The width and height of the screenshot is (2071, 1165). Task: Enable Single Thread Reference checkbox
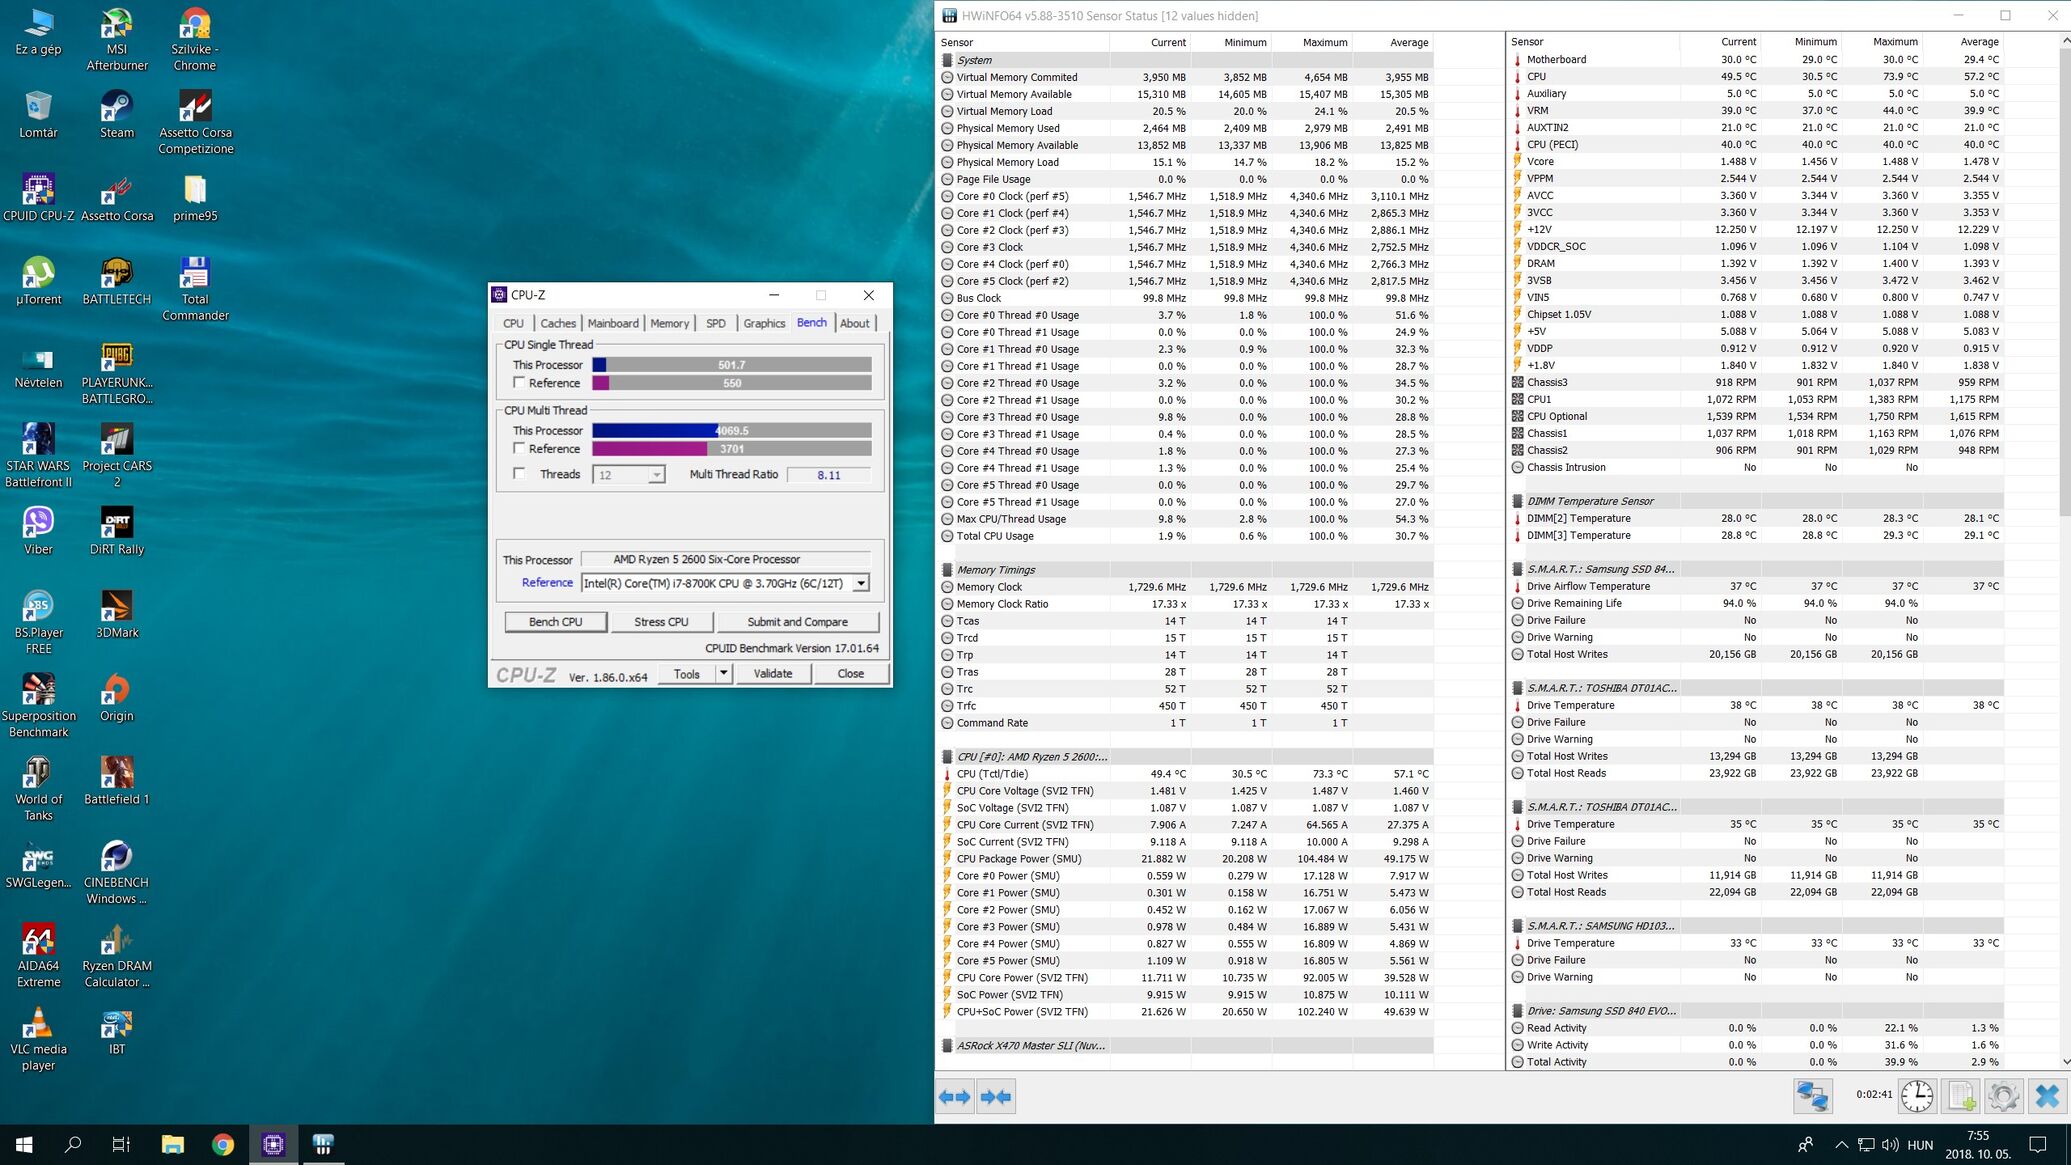click(x=519, y=382)
